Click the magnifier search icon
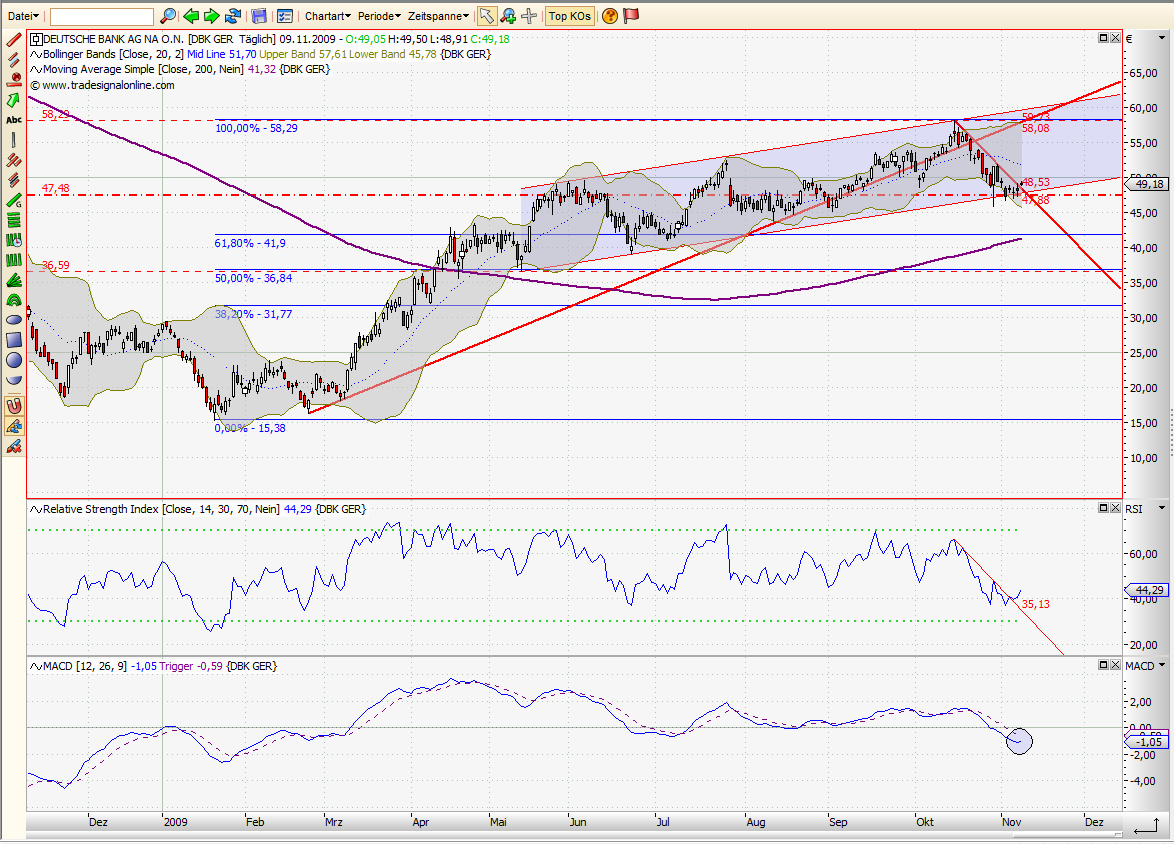This screenshot has height=844, width=1174. [168, 16]
